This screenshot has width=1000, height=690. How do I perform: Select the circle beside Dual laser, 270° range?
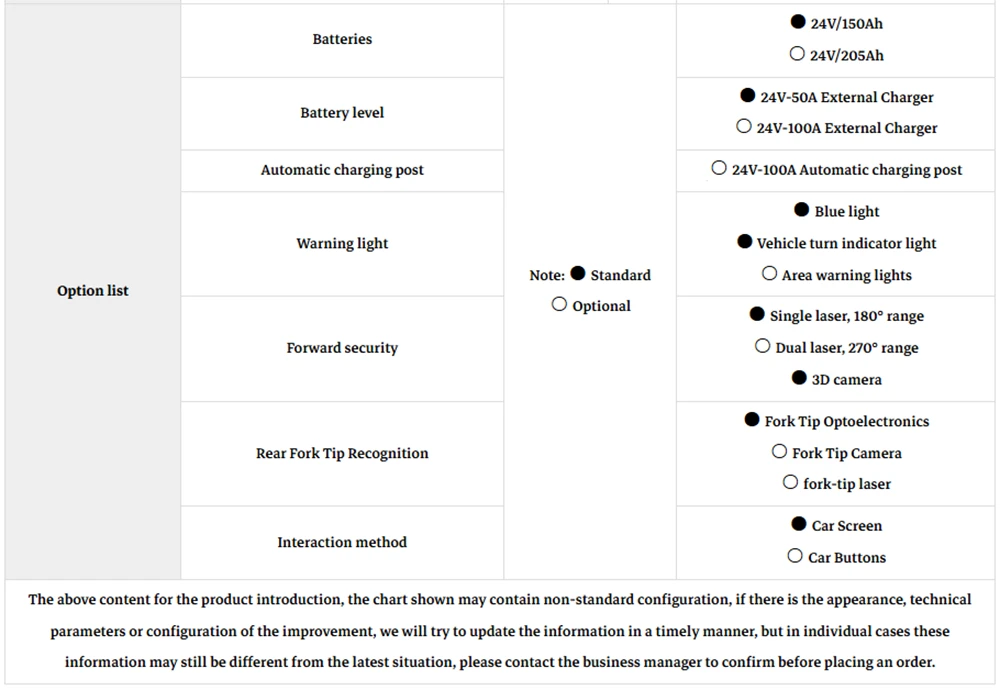click(x=763, y=346)
